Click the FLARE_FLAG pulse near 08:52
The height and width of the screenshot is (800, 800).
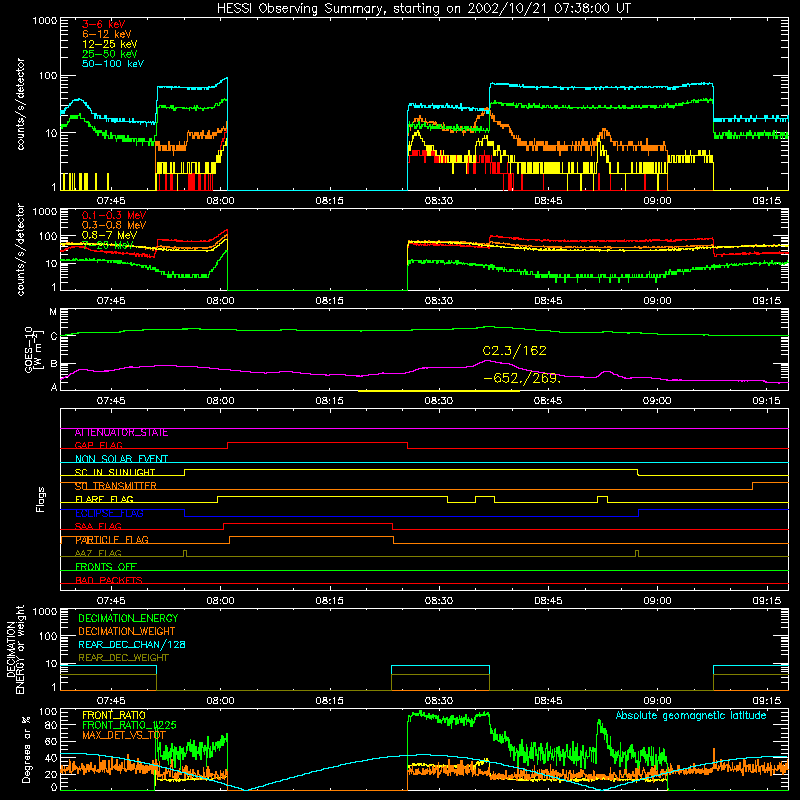[x=602, y=498]
